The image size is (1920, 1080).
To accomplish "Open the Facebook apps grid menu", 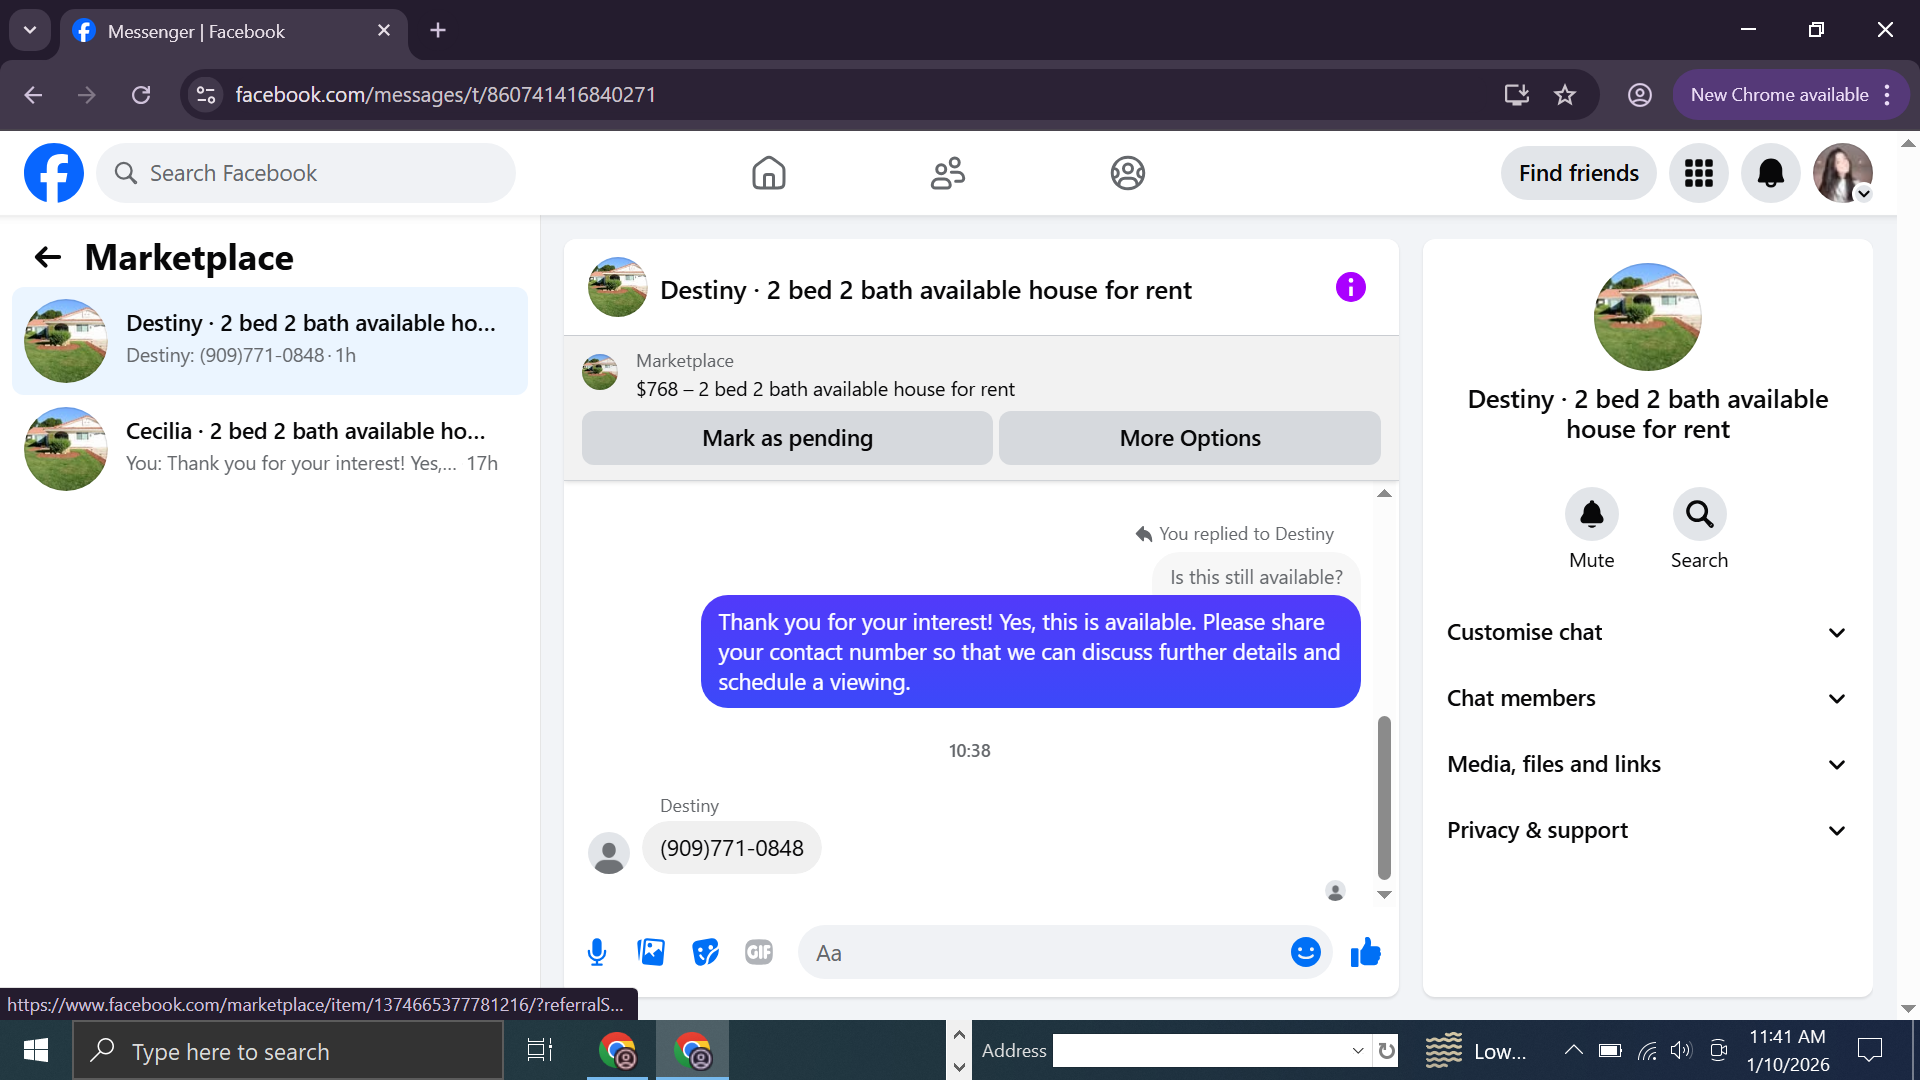I will pyautogui.click(x=1698, y=173).
